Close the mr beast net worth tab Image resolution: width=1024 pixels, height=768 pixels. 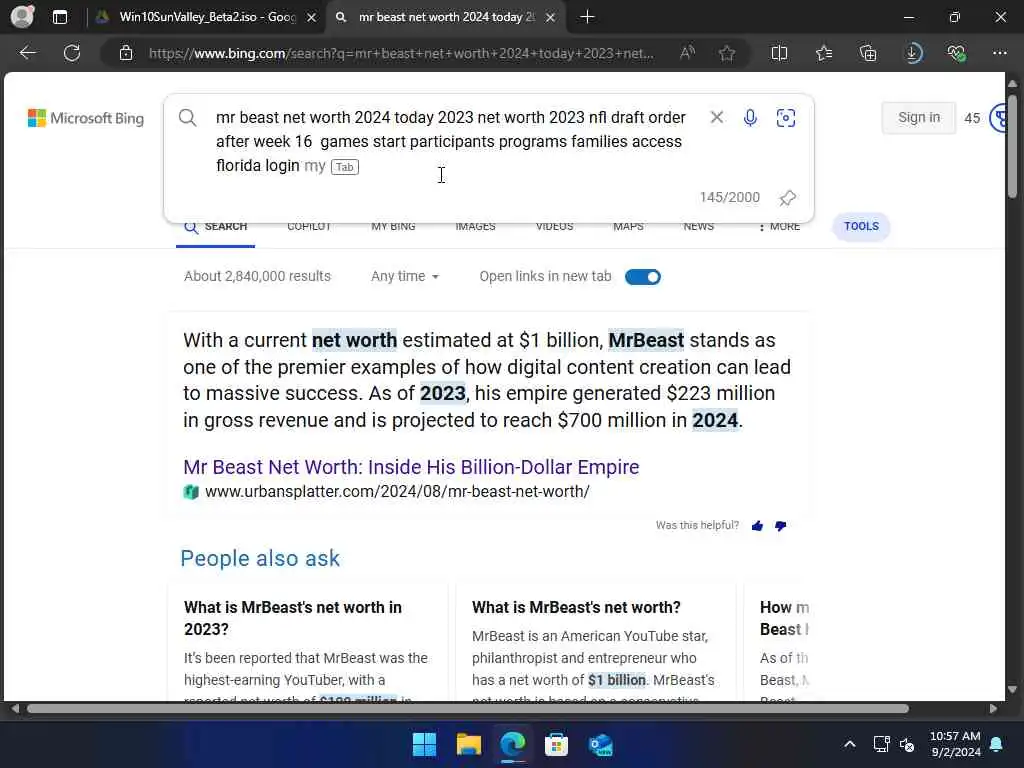pyautogui.click(x=551, y=18)
